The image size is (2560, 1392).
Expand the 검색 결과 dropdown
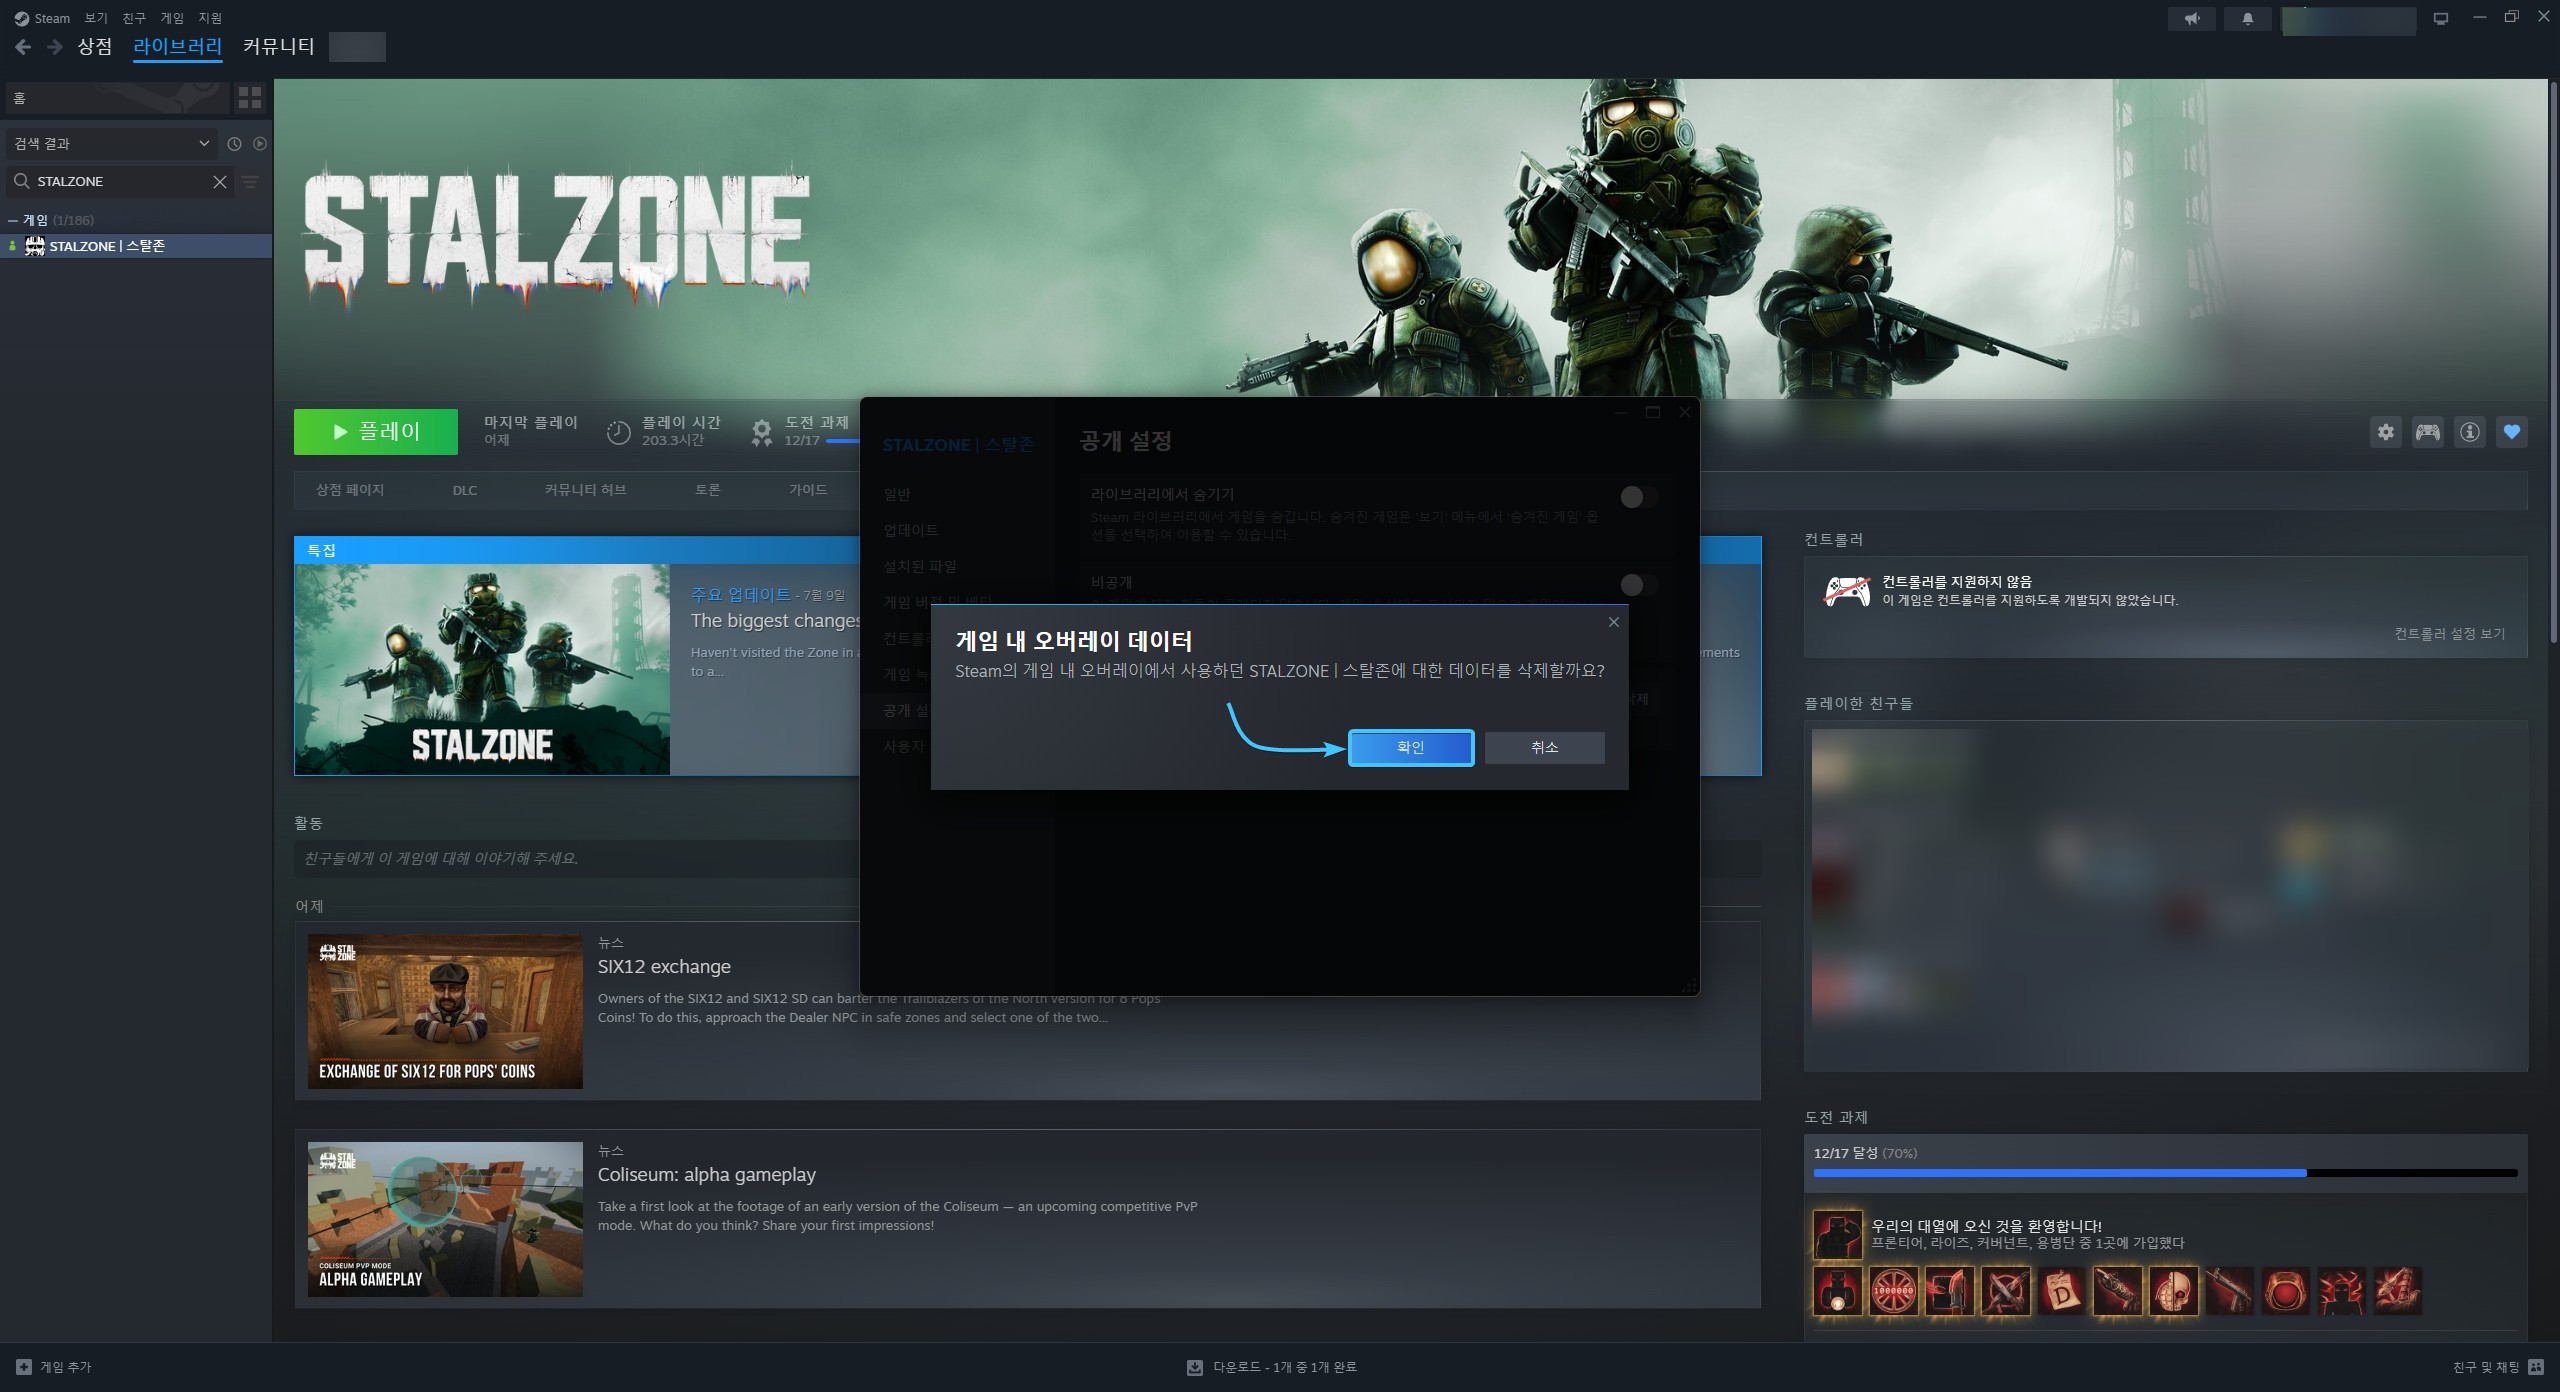pos(111,144)
